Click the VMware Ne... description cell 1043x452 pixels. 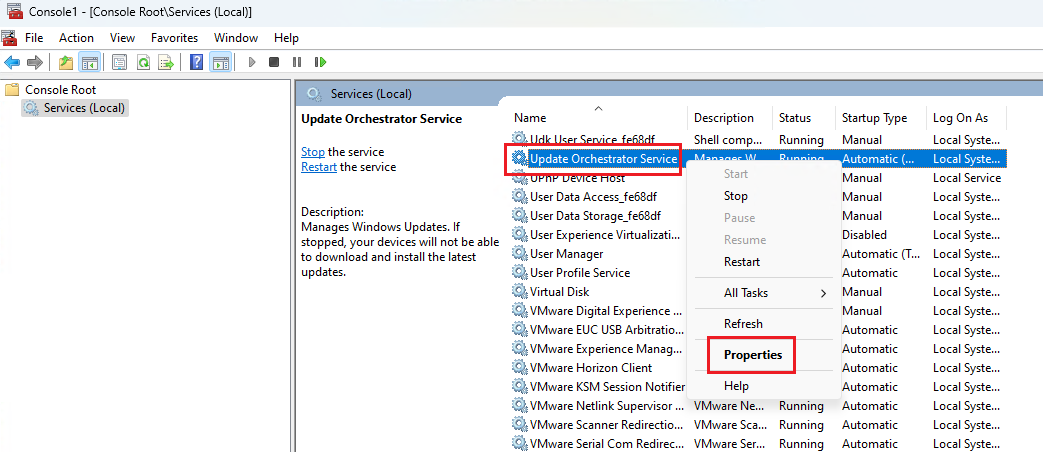(727, 405)
